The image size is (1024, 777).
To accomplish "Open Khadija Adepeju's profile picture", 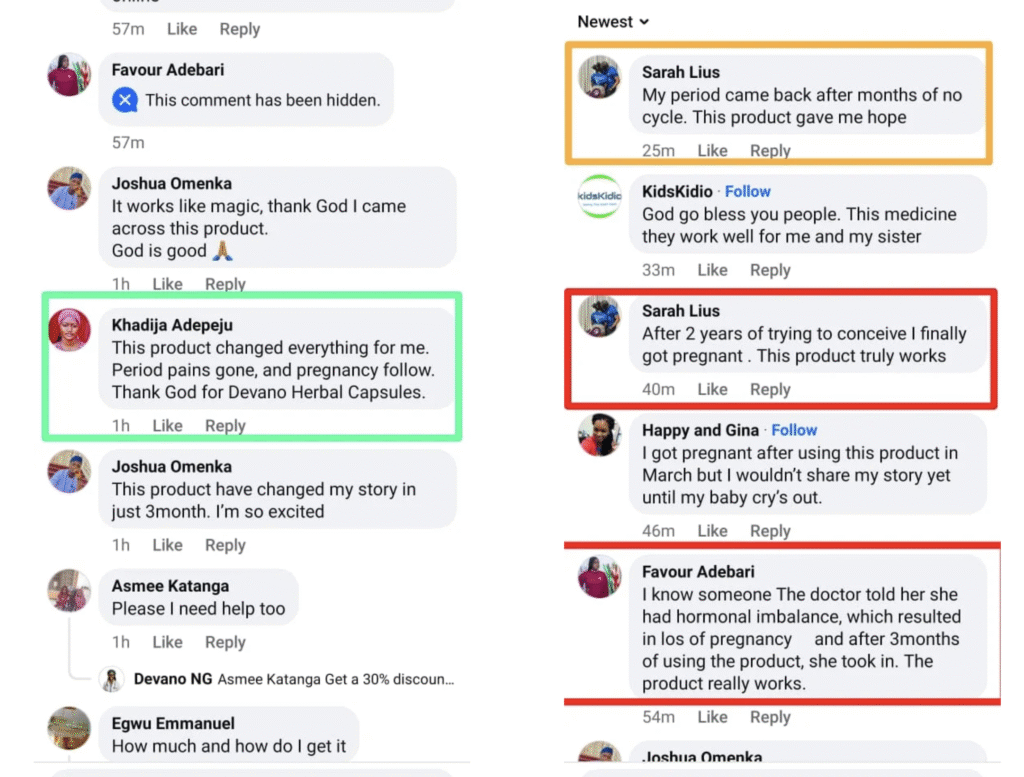I will [70, 330].
